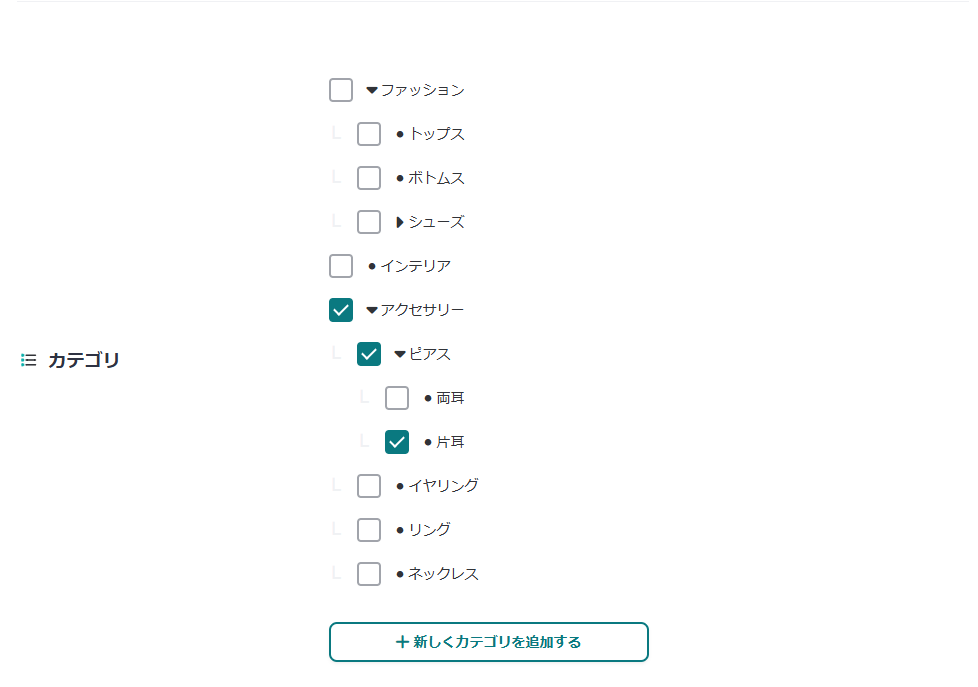978x687 pixels.
Task: Check the インテリア checkbox
Action: [x=341, y=266]
